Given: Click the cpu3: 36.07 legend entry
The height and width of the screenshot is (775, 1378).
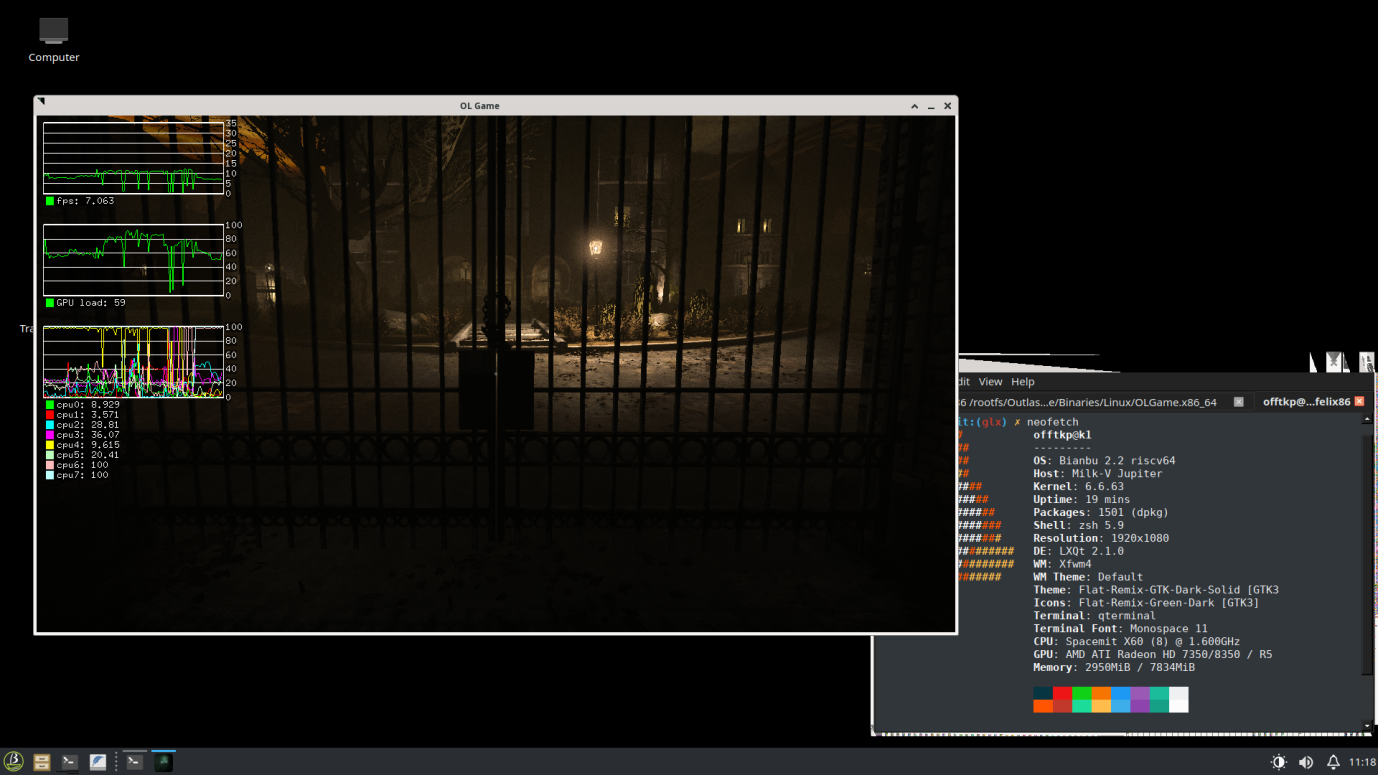Looking at the screenshot, I should click(x=83, y=435).
